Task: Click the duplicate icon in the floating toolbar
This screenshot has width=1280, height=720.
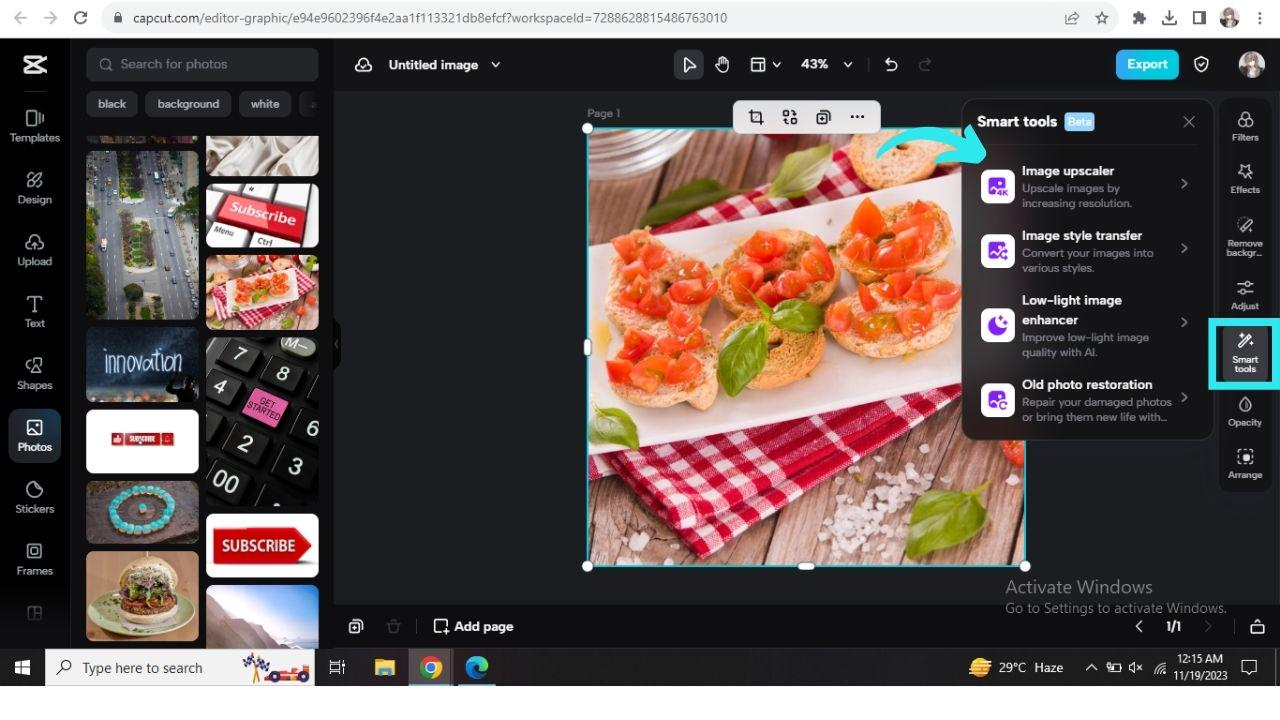Action: click(823, 117)
